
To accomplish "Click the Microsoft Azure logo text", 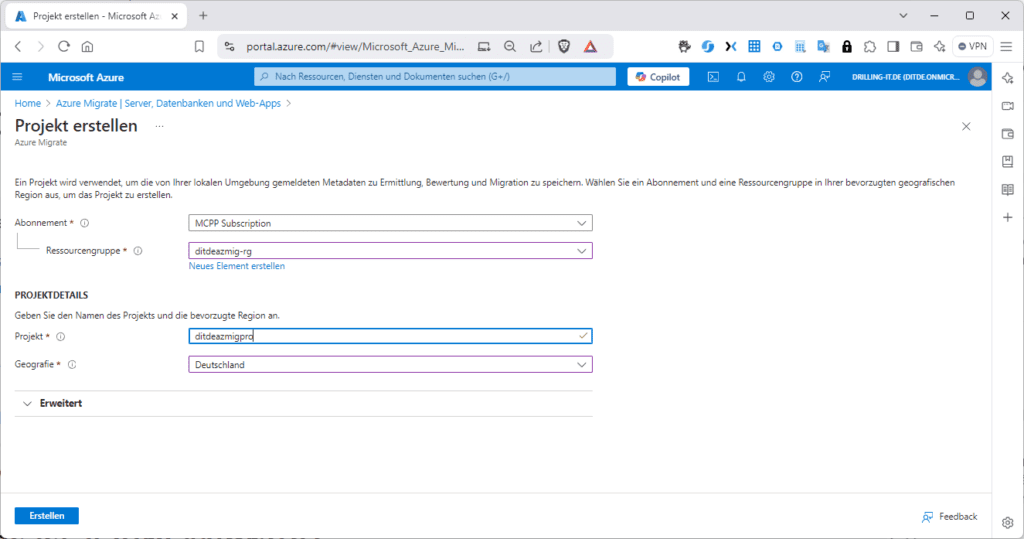I will (x=86, y=77).
